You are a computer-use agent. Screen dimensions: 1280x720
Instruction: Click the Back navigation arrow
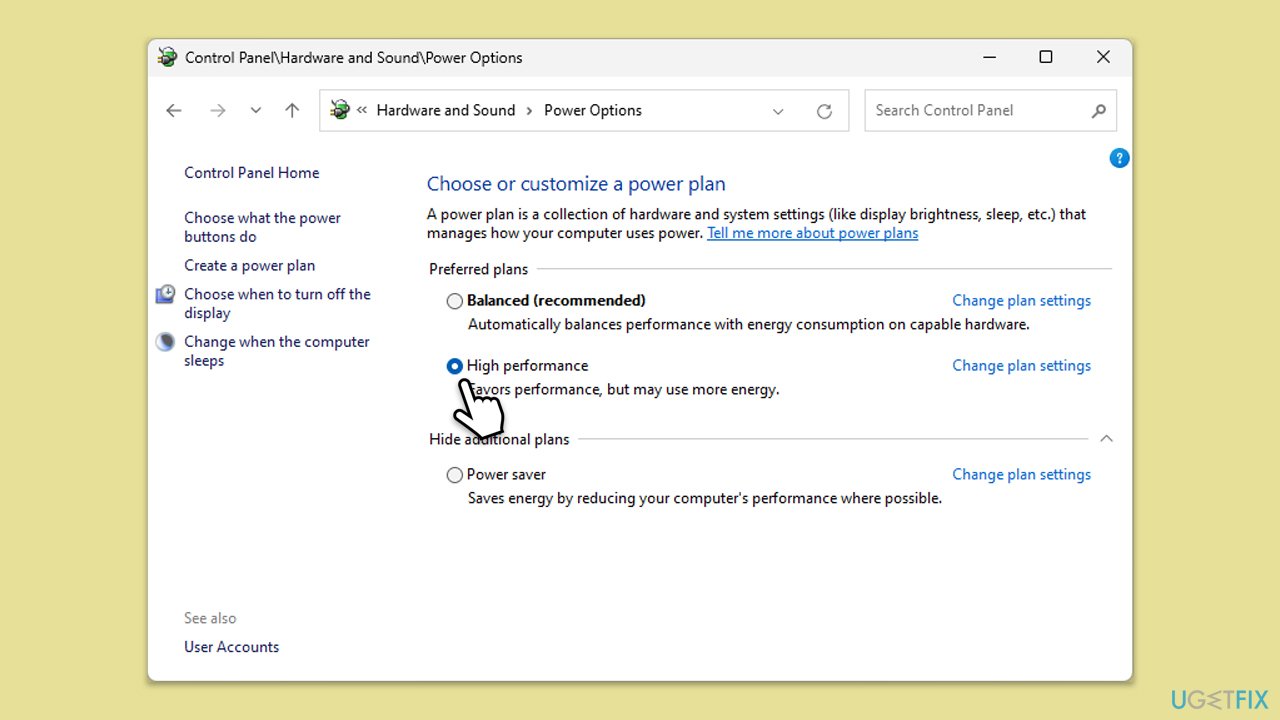[x=174, y=111]
